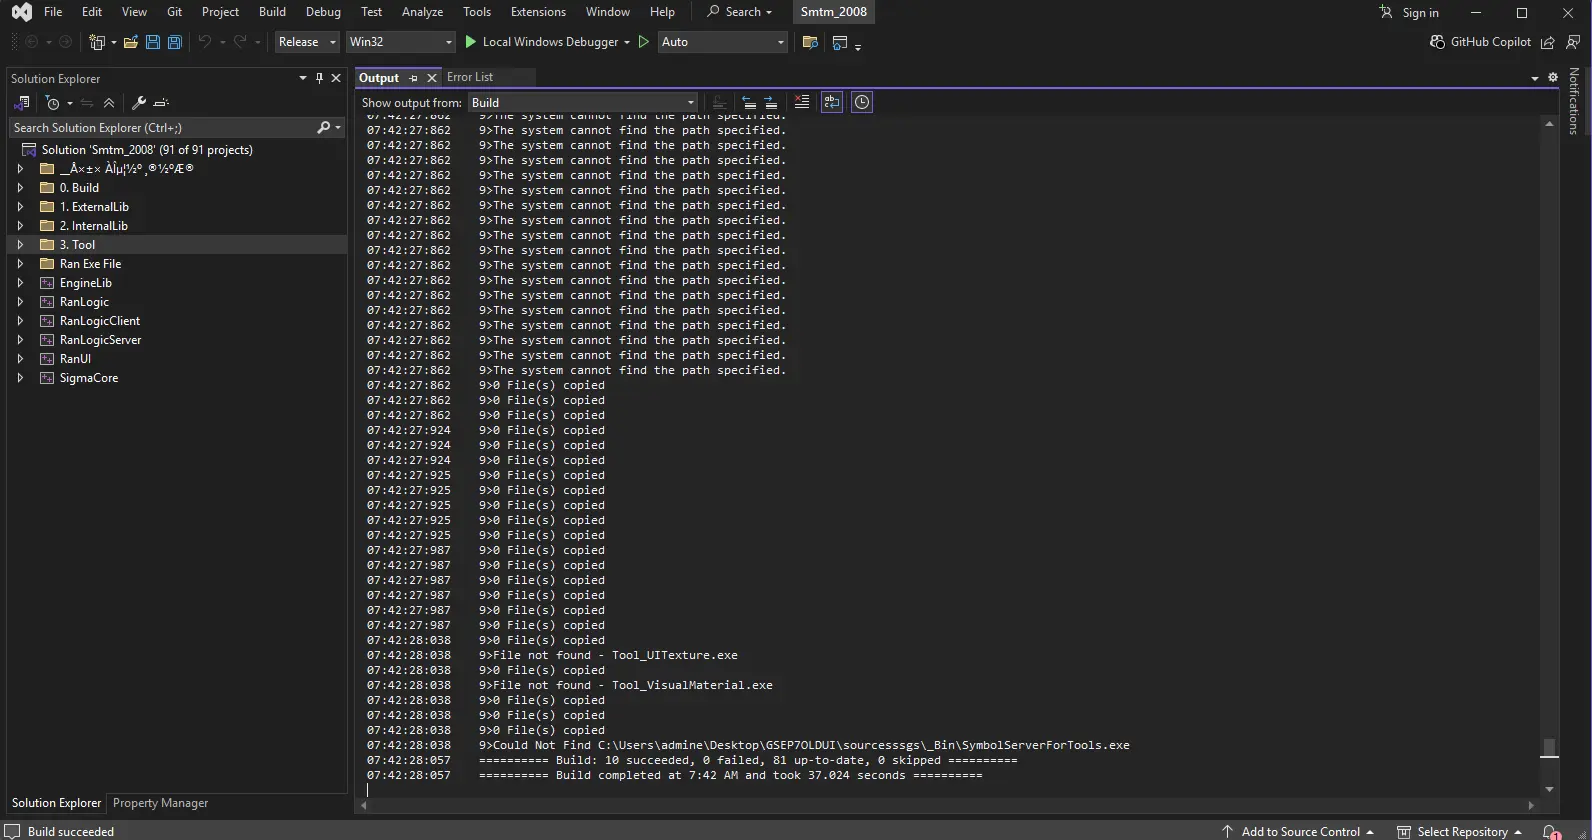The width and height of the screenshot is (1592, 840).
Task: Open Properties wrench icon in Solution Explorer
Action: tap(139, 103)
